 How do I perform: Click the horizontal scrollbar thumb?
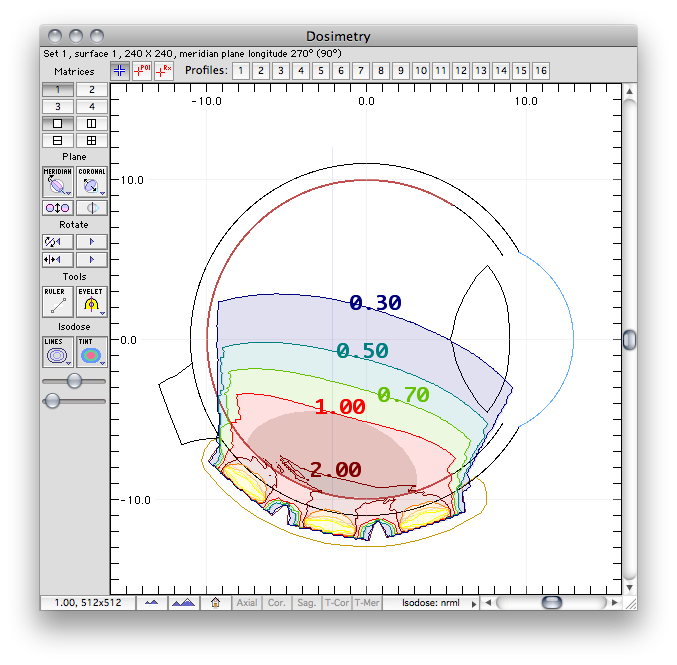coord(551,602)
